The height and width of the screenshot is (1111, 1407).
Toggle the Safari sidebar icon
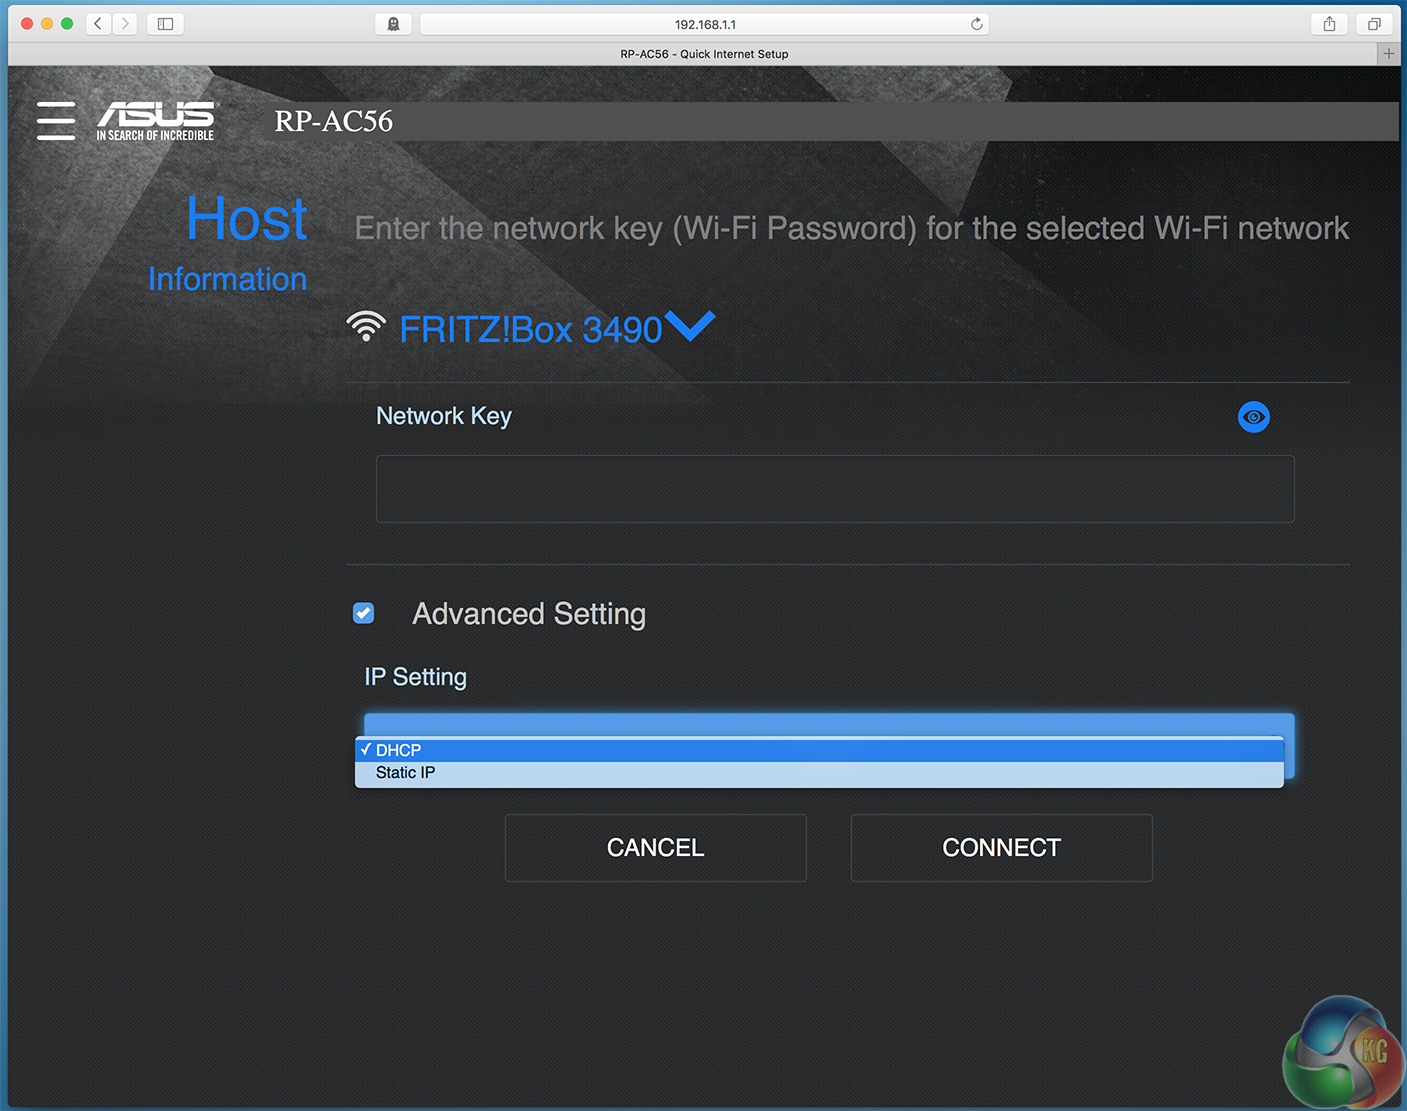[x=166, y=24]
